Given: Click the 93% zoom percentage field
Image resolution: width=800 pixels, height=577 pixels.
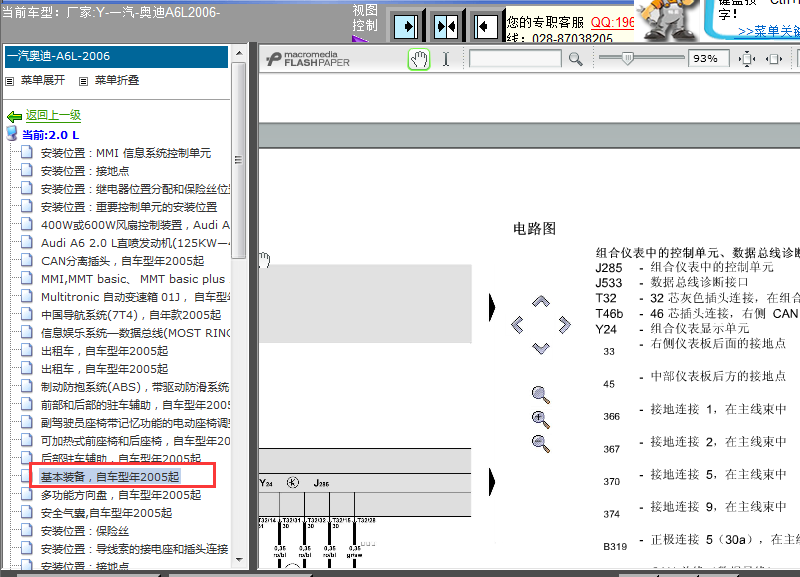Looking at the screenshot, I should 708,59.
